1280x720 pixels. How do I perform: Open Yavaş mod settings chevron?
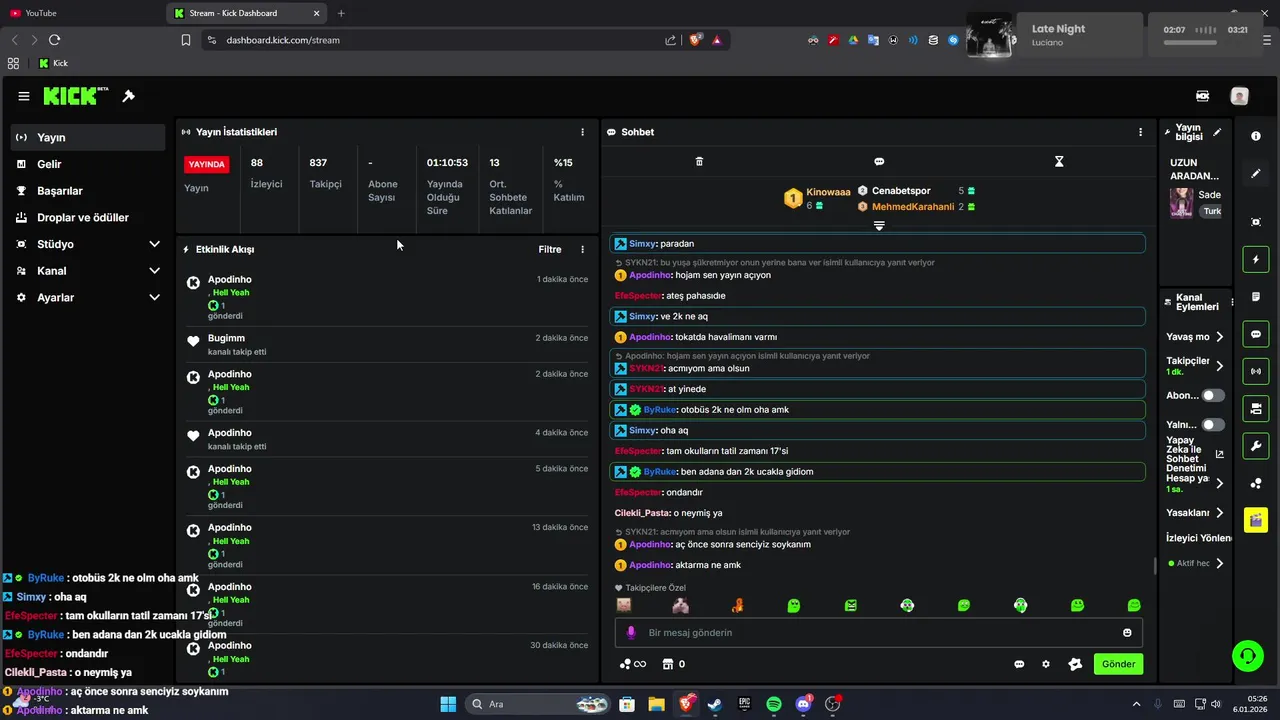click(x=1219, y=337)
